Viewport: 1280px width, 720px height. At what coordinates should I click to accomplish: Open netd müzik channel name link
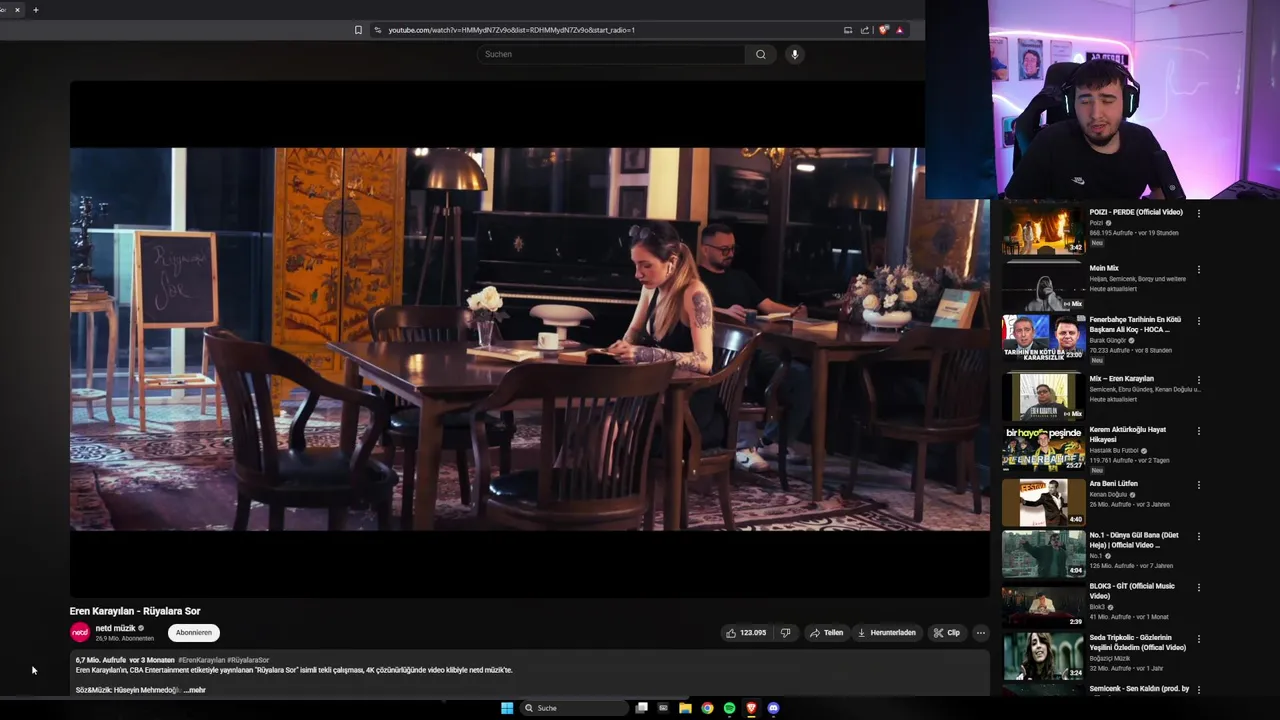pos(115,628)
